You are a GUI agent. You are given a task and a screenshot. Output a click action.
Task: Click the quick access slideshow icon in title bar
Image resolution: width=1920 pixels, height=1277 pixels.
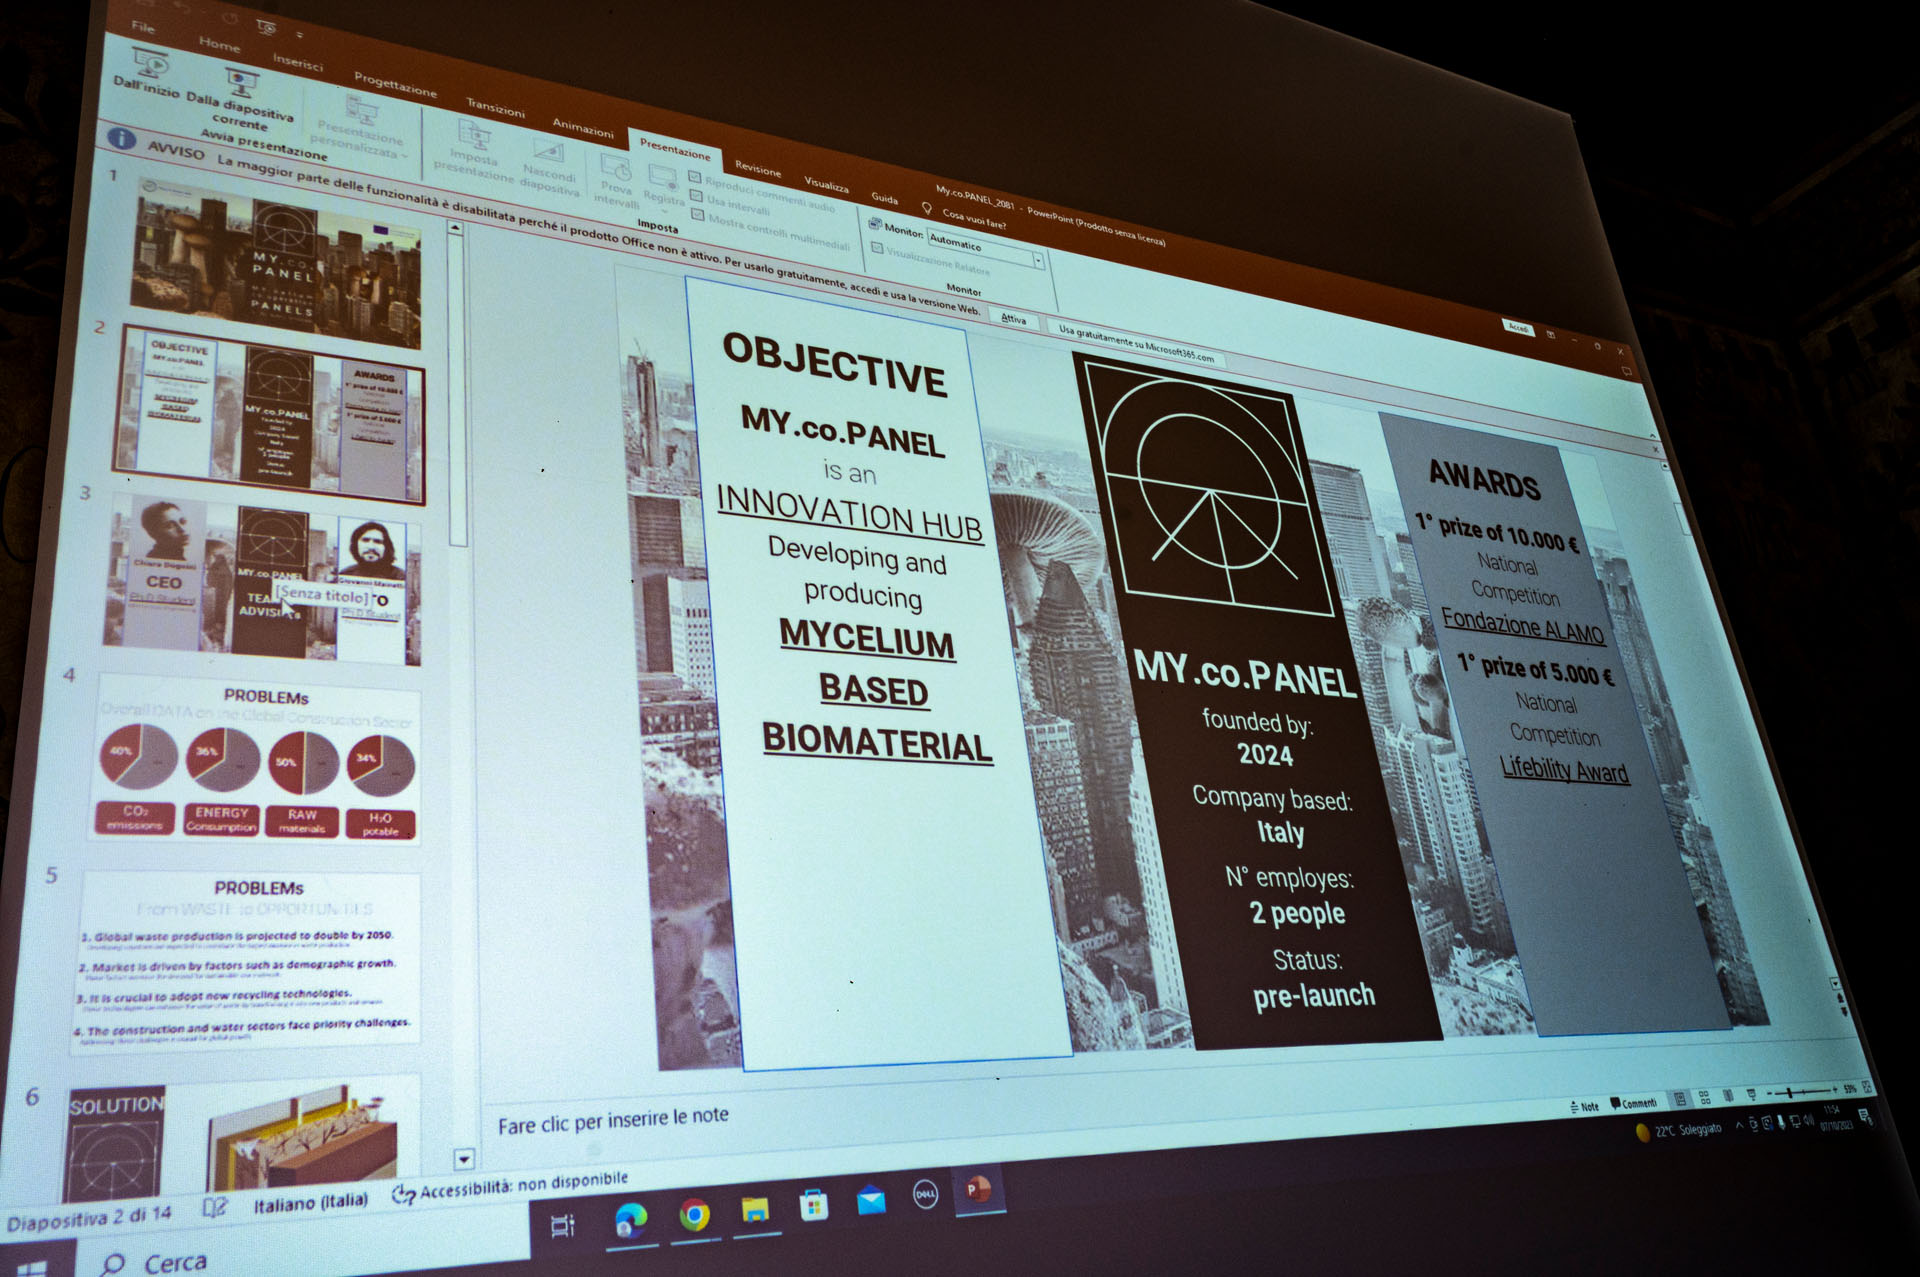pyautogui.click(x=266, y=26)
